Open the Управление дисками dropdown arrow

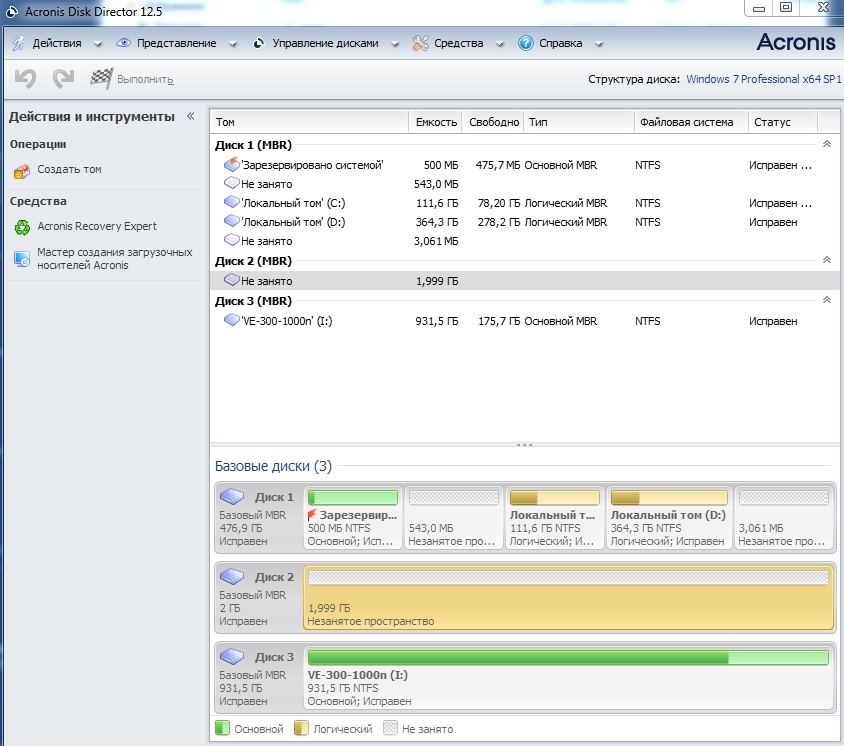[x=395, y=44]
